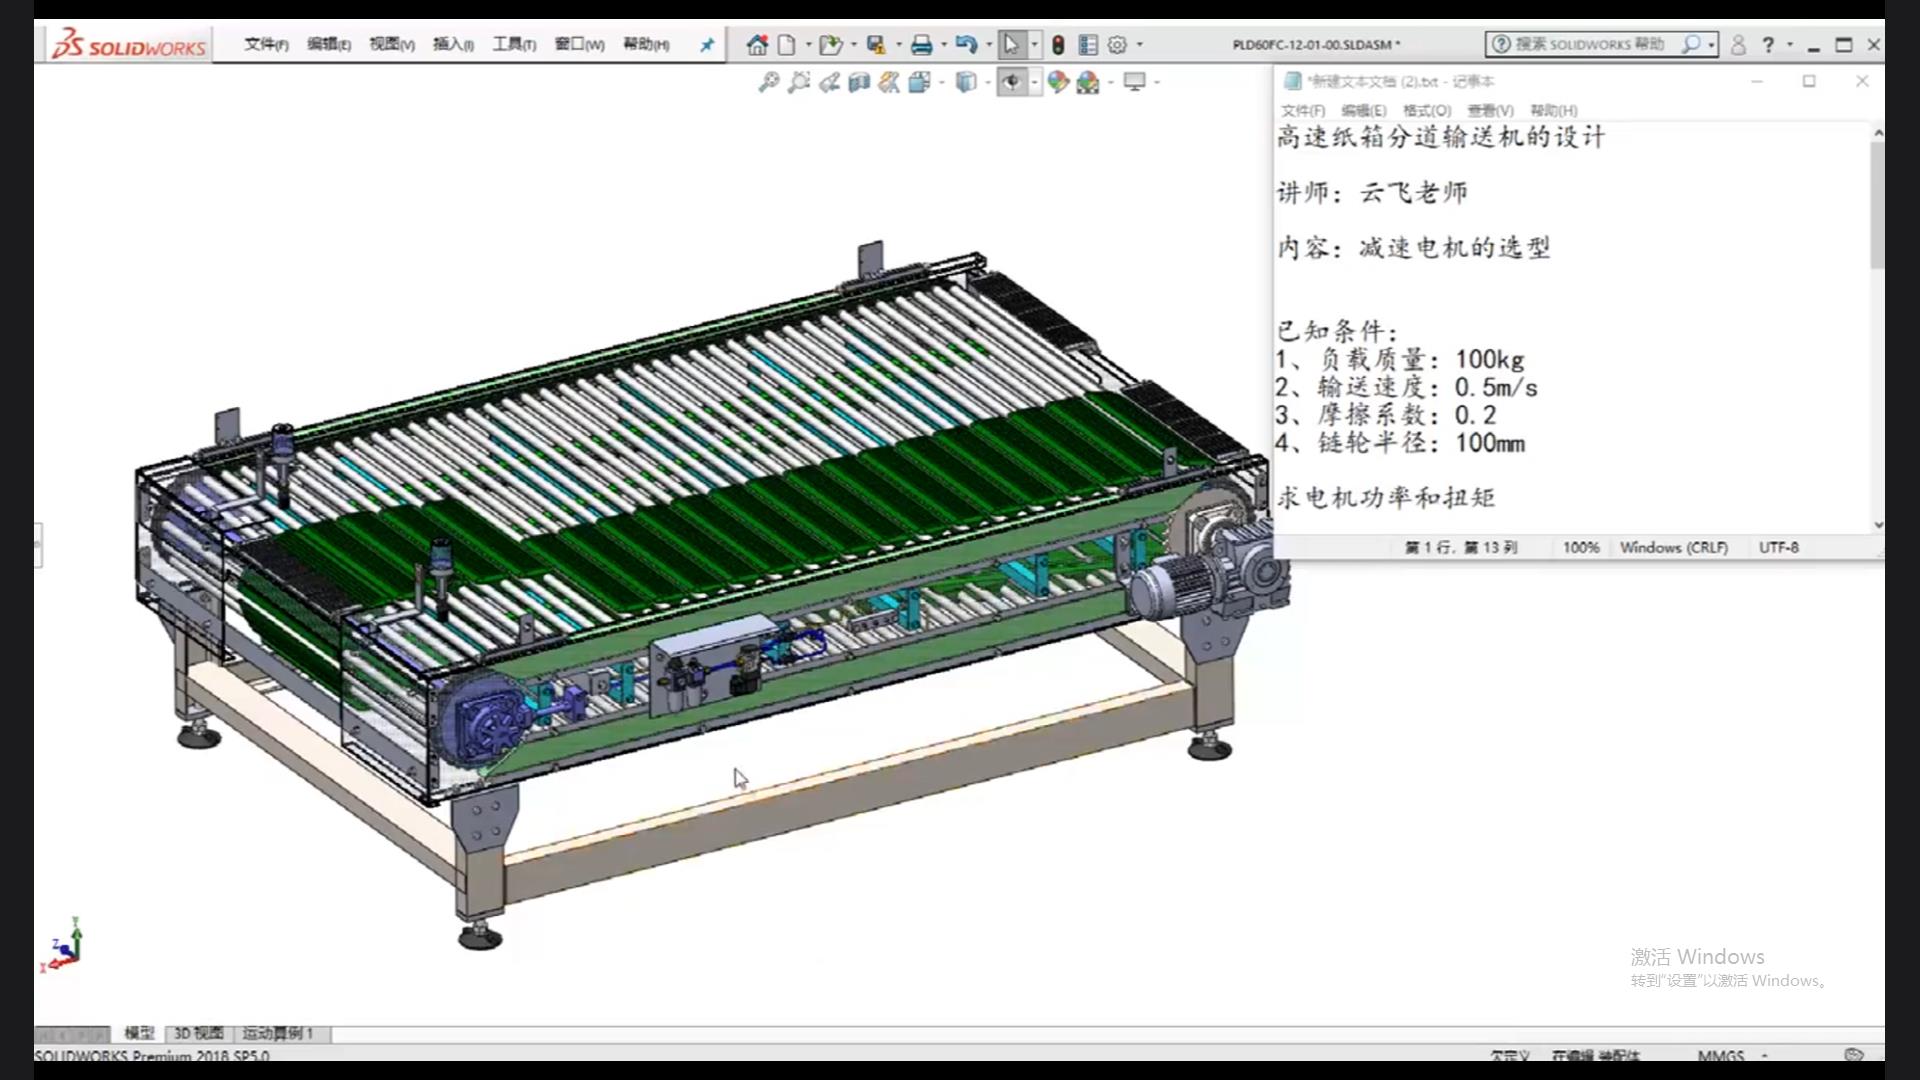The image size is (1920, 1080).
Task: Click the Print icon
Action: [x=921, y=45]
